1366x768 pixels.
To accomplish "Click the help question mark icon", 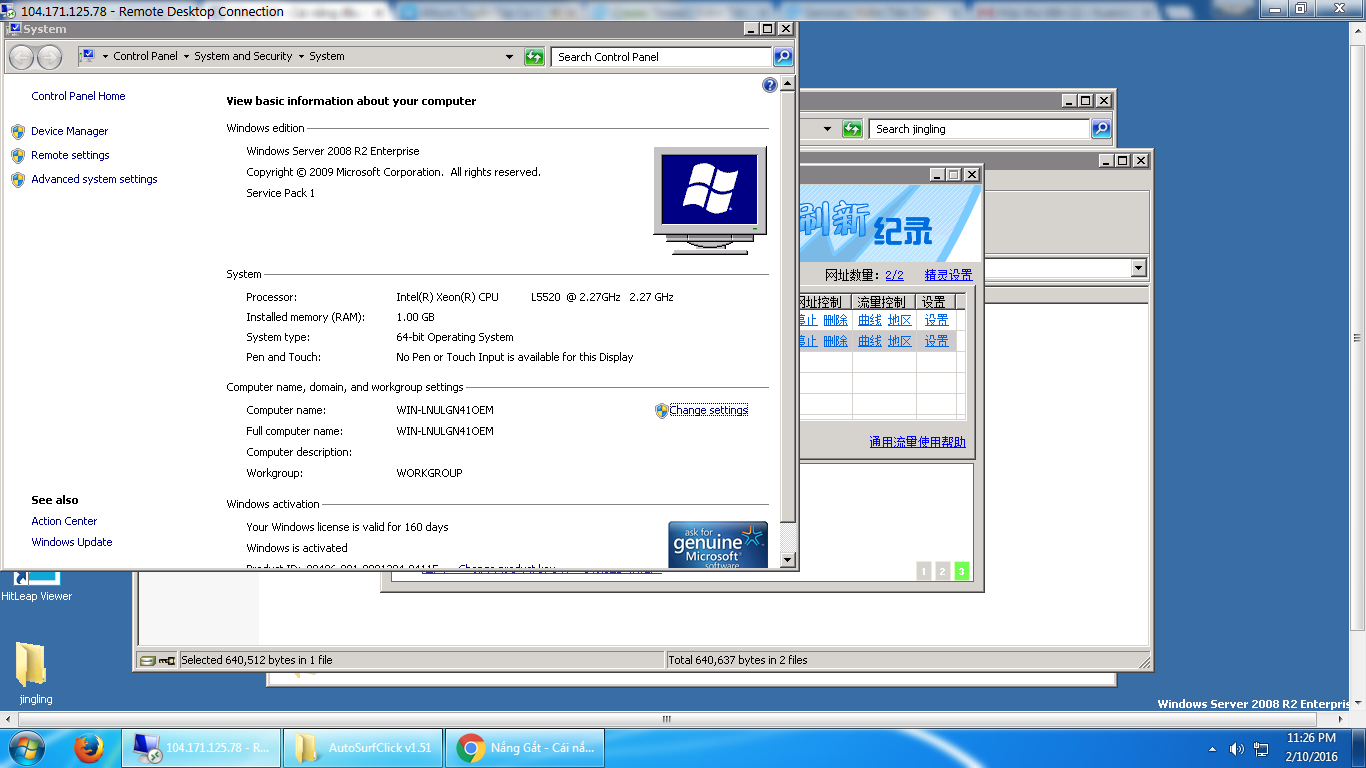I will (x=770, y=85).
